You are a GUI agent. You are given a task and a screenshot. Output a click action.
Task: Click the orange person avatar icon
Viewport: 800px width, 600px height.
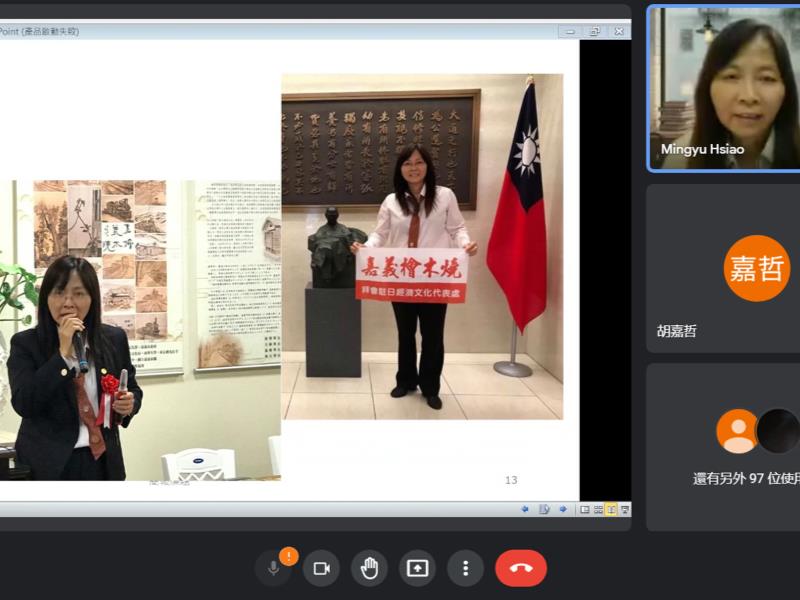coord(738,431)
